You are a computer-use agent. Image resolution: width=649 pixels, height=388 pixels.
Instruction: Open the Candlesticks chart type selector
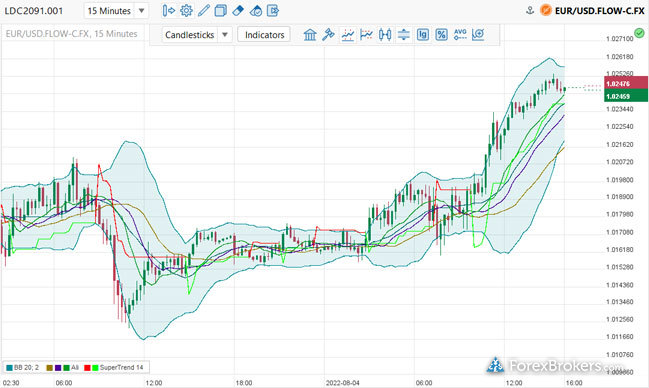pos(197,35)
